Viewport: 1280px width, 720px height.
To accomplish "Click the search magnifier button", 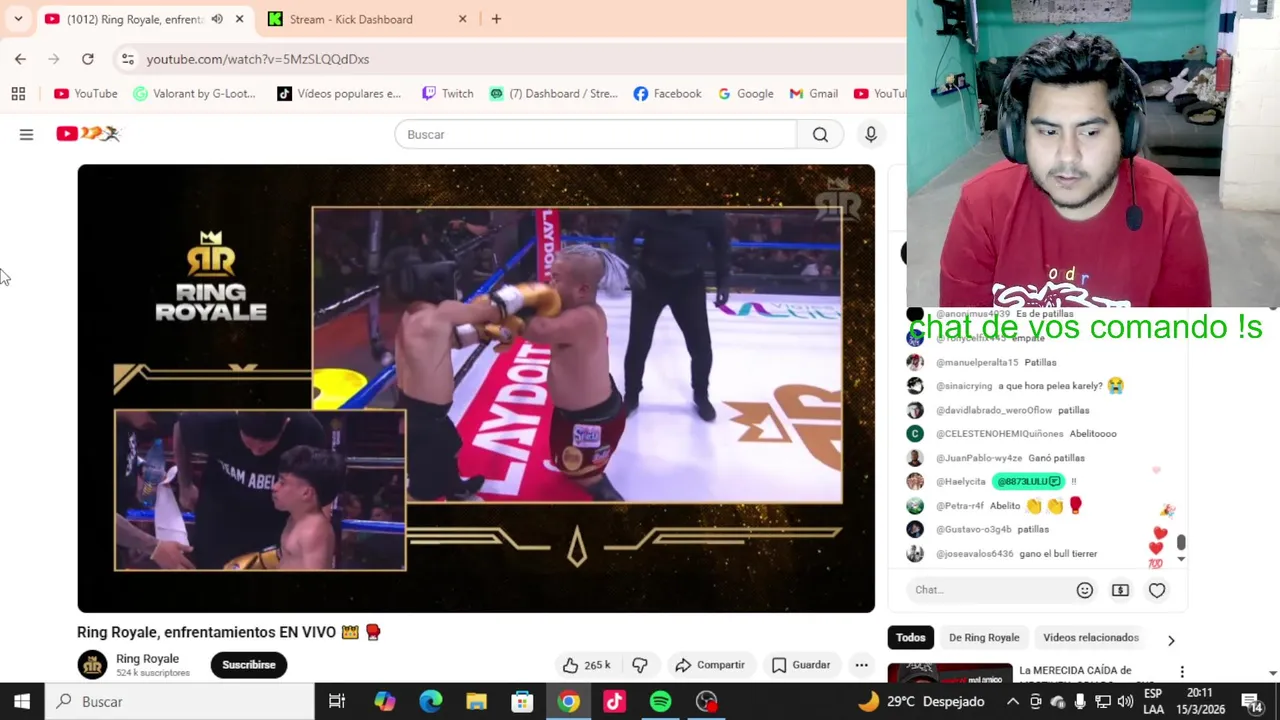I will [820, 134].
